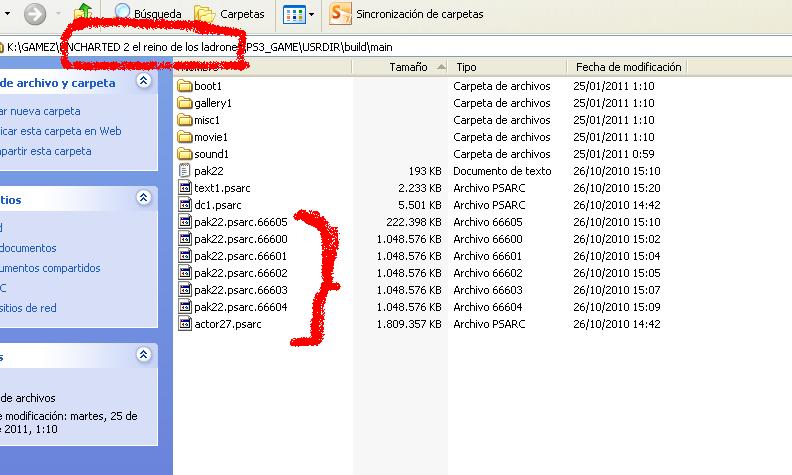
Task: Click 'Documento de texto' type cell
Action: pyautogui.click(x=502, y=171)
